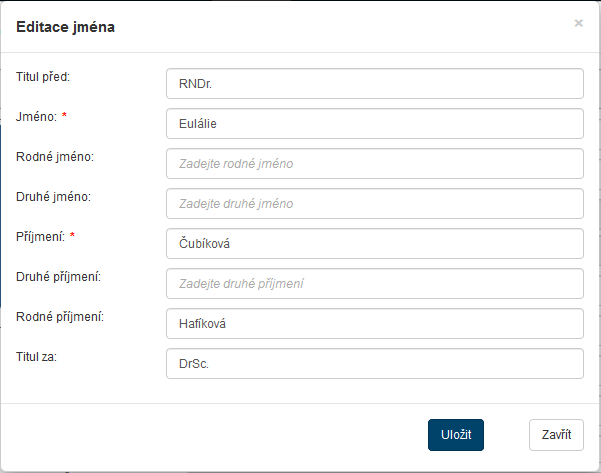Click the Rodné jméno label
Screen dimensions: 601x473
(x=55, y=156)
